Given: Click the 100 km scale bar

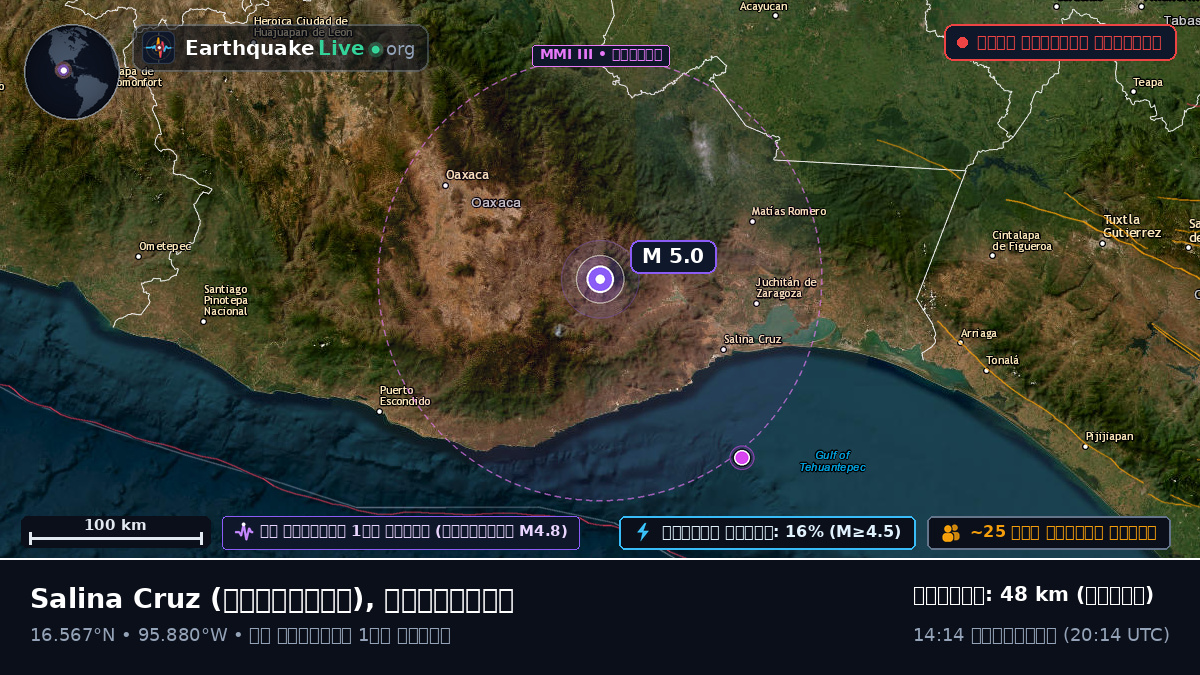Looking at the screenshot, I should pyautogui.click(x=116, y=532).
